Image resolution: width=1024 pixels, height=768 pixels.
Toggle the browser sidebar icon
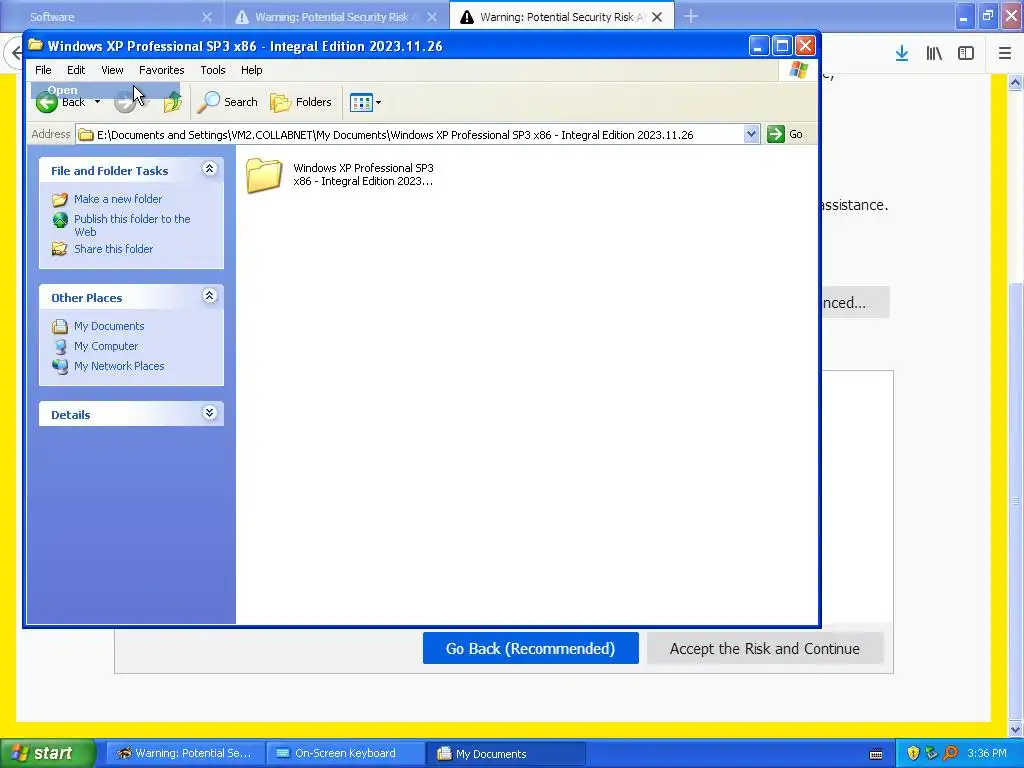click(x=966, y=54)
